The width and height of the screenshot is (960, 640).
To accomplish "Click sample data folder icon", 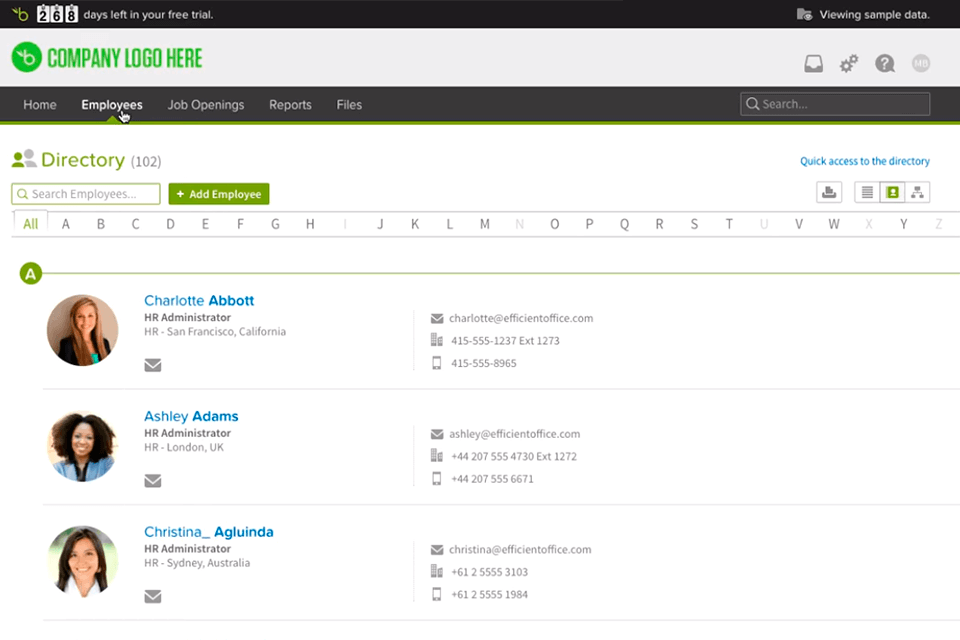I will (804, 14).
